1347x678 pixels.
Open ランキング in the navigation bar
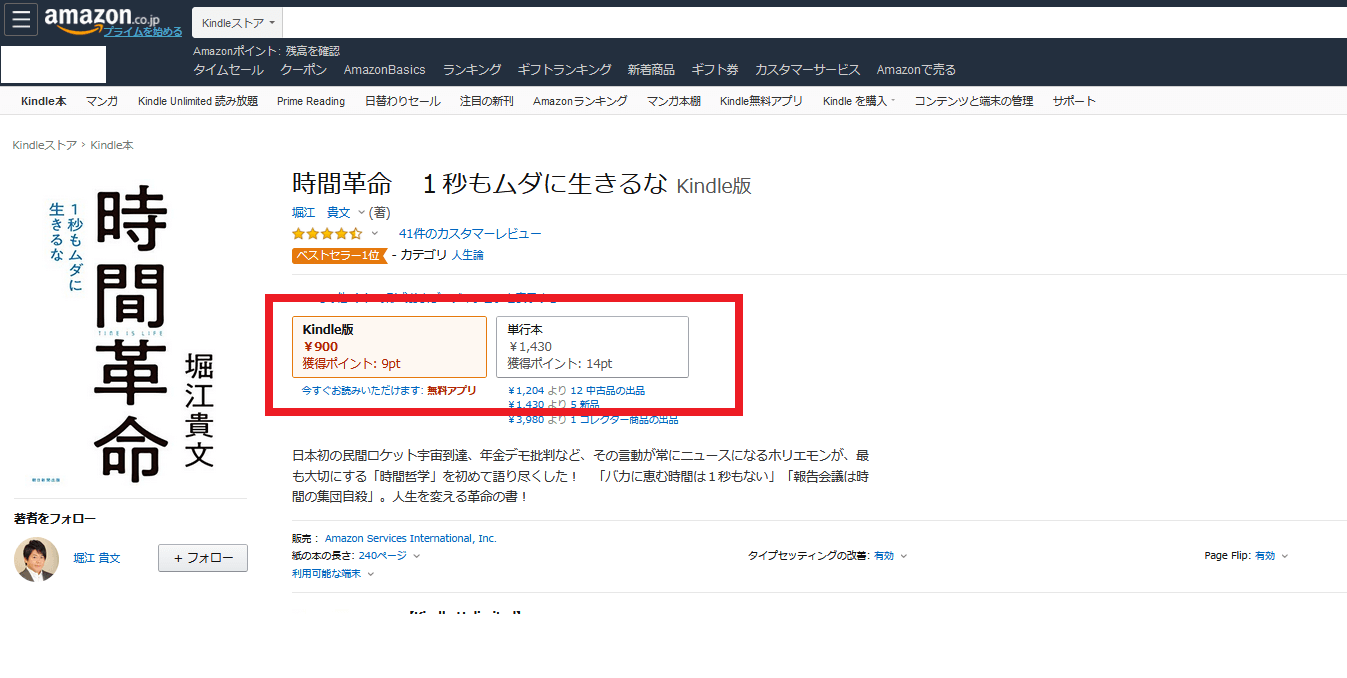click(472, 70)
